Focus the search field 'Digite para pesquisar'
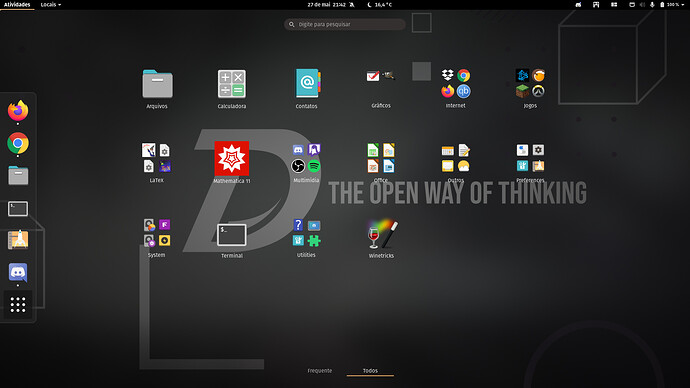This screenshot has width=690, height=388. click(x=345, y=24)
